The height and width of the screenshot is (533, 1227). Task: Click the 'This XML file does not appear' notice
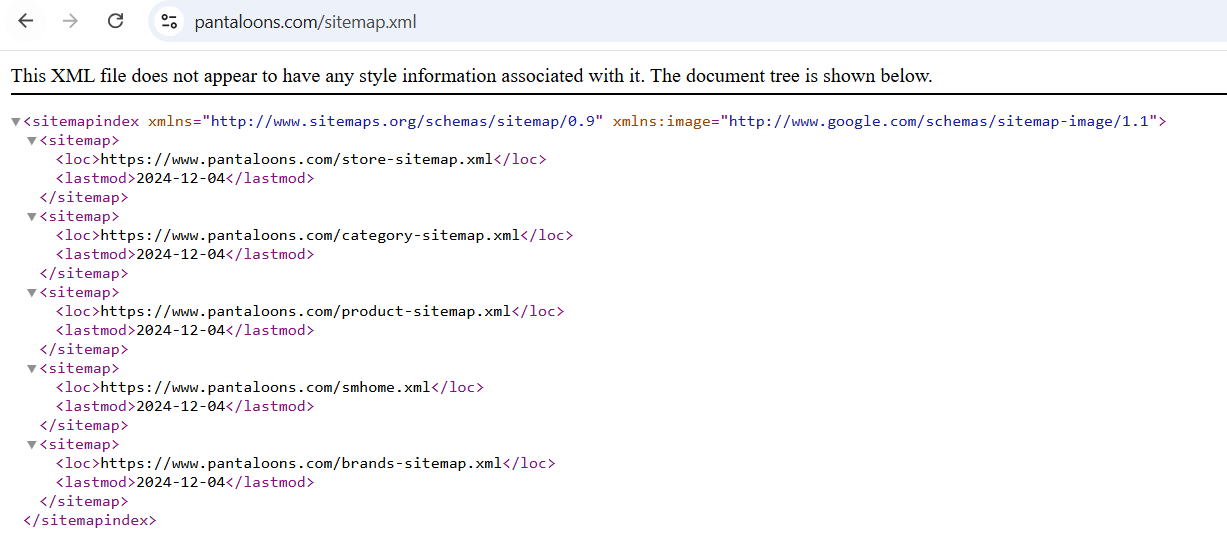tap(471, 76)
